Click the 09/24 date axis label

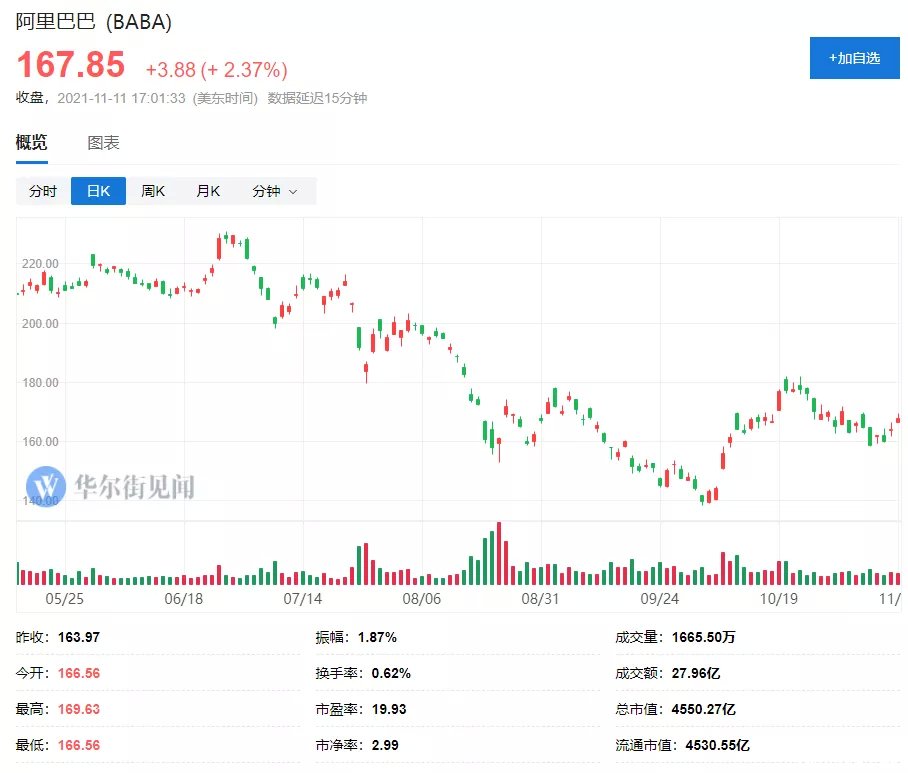click(660, 599)
